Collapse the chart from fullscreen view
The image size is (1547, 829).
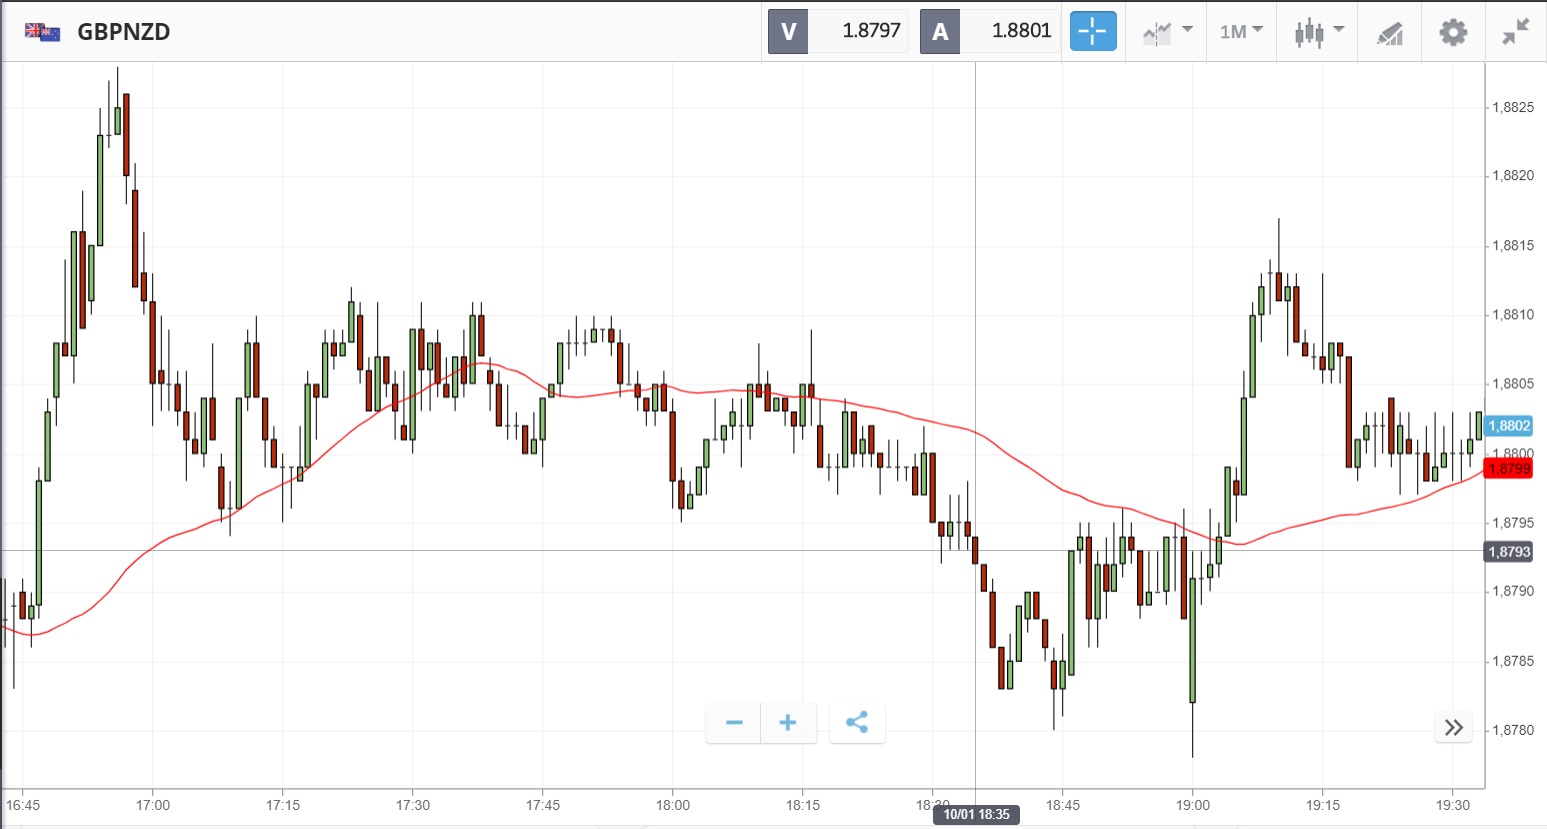pyautogui.click(x=1515, y=32)
